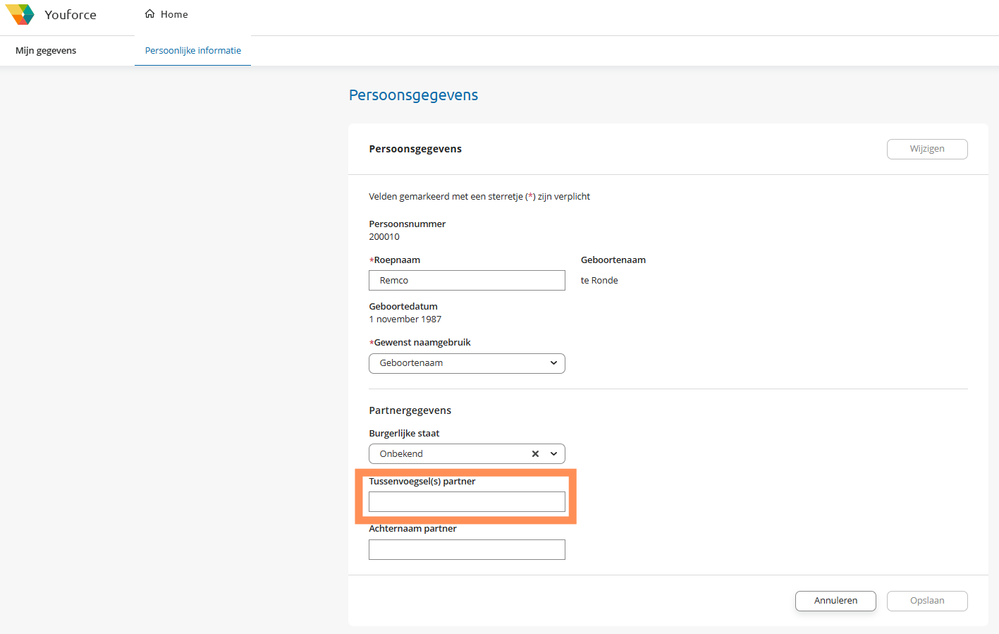Click the Home house icon
Viewport: 999px width, 634px height.
tap(150, 15)
